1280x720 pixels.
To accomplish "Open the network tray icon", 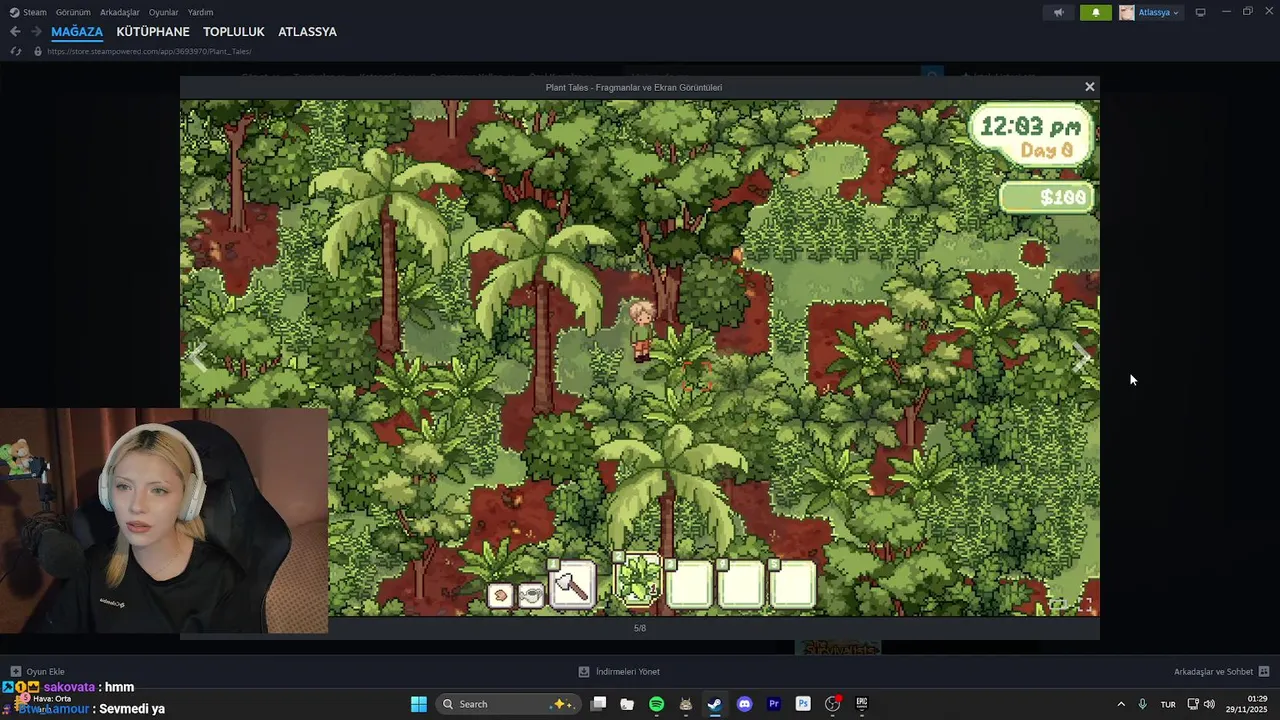I will [1193, 704].
